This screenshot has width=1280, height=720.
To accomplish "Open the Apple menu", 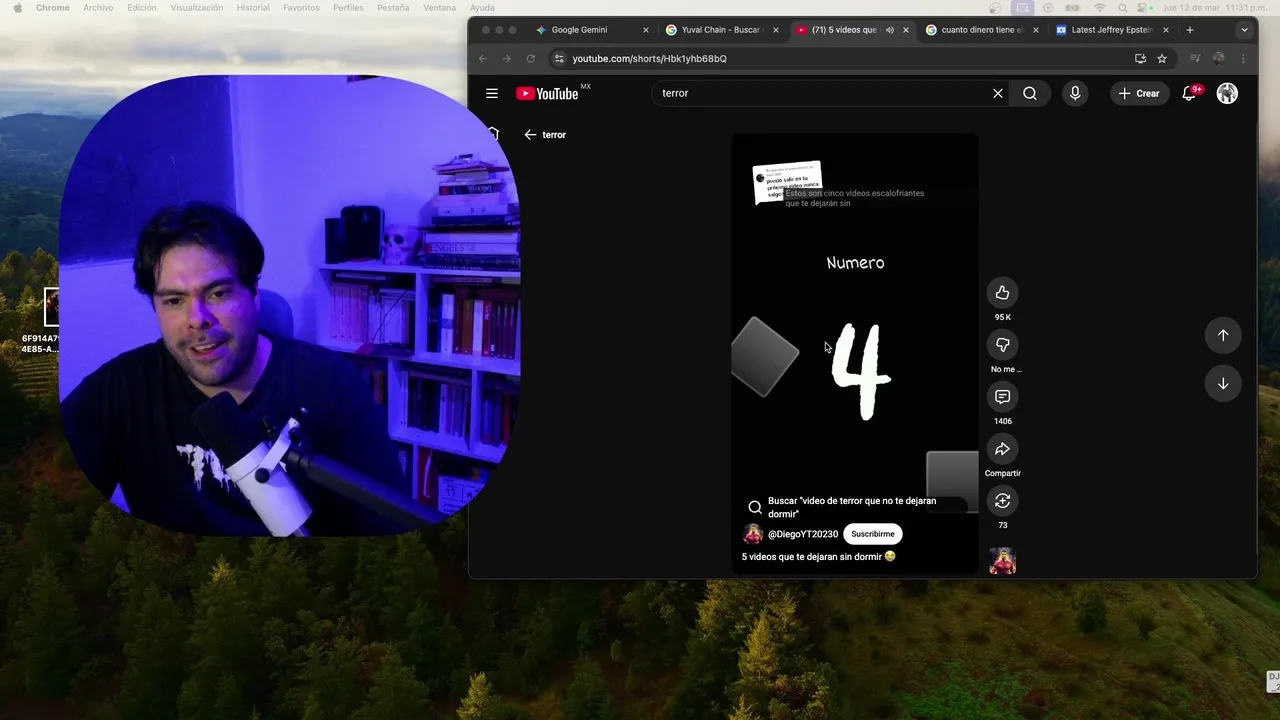I will click(x=17, y=7).
